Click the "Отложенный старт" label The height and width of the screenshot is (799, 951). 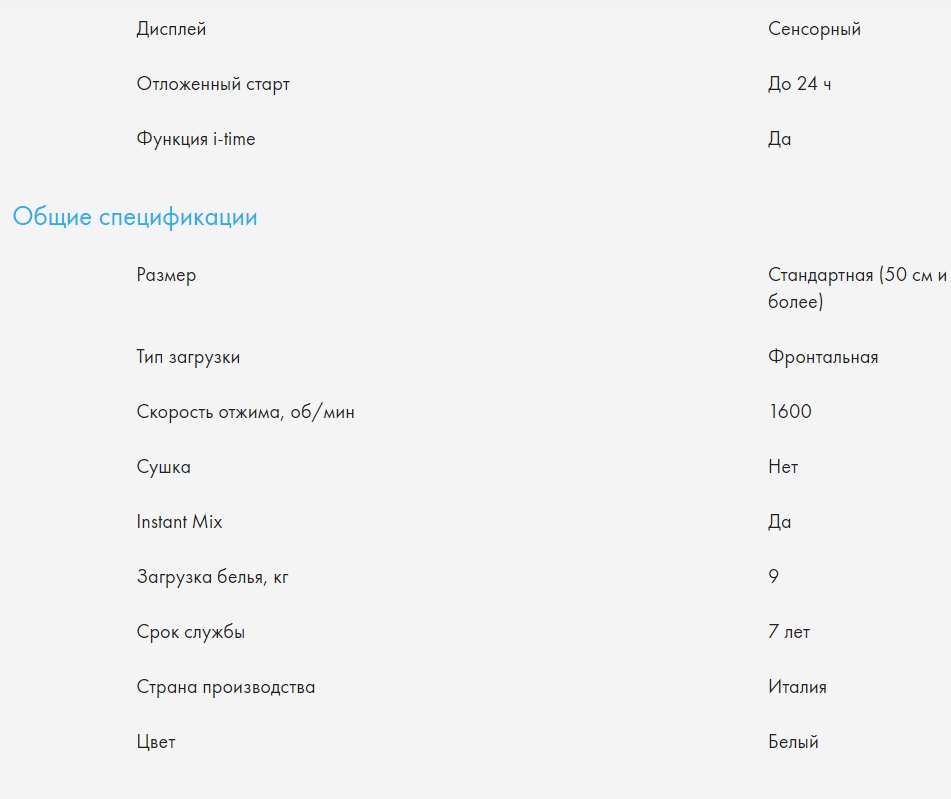pyautogui.click(x=213, y=84)
